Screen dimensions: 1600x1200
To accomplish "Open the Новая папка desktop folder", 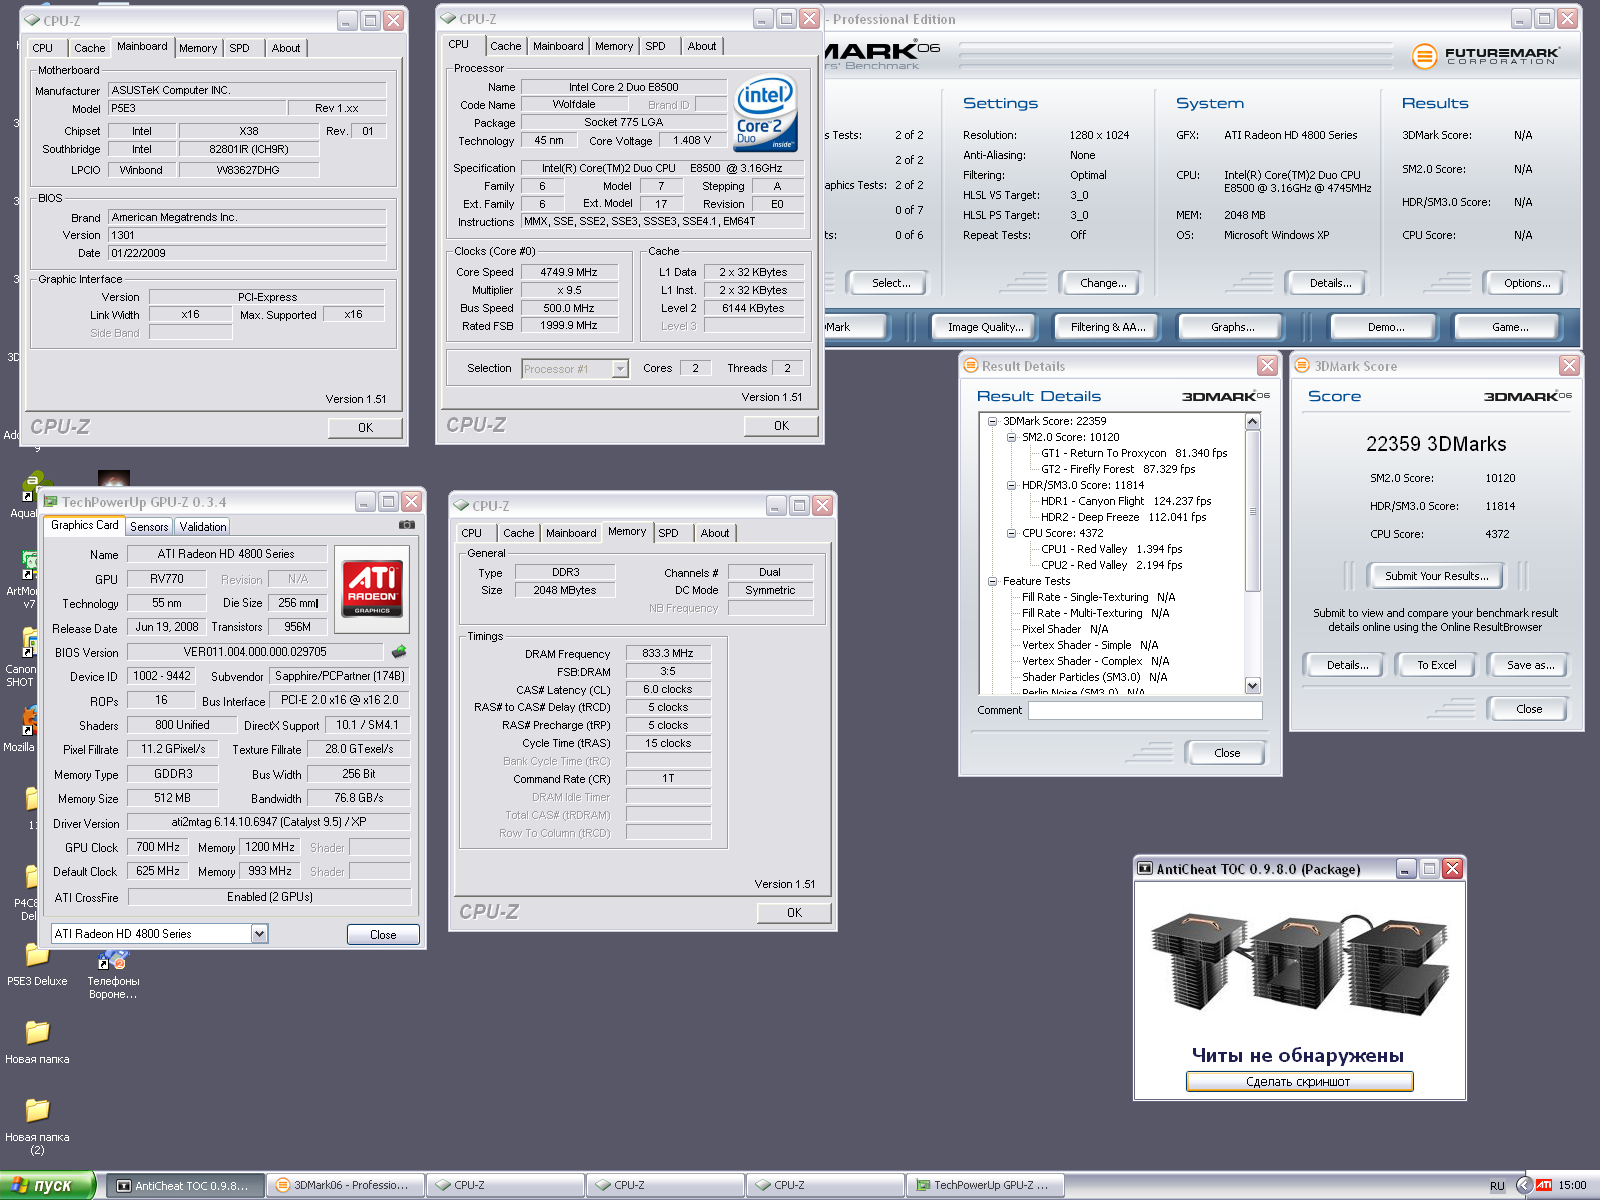I will coord(37,1042).
